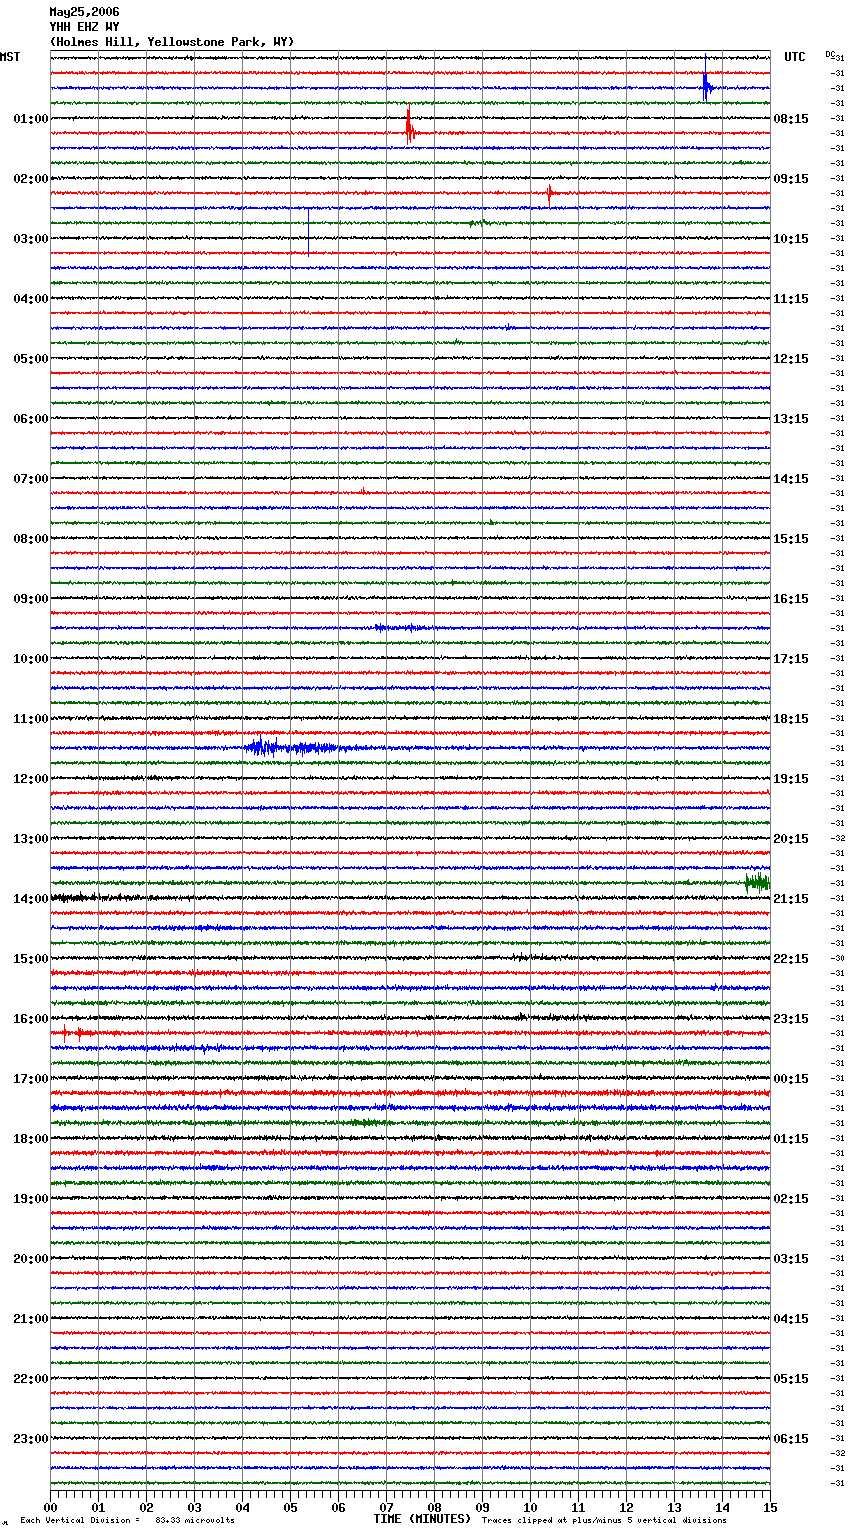Click the red spike on the 01:15 trace
The image size is (850, 1534).
pos(409,130)
